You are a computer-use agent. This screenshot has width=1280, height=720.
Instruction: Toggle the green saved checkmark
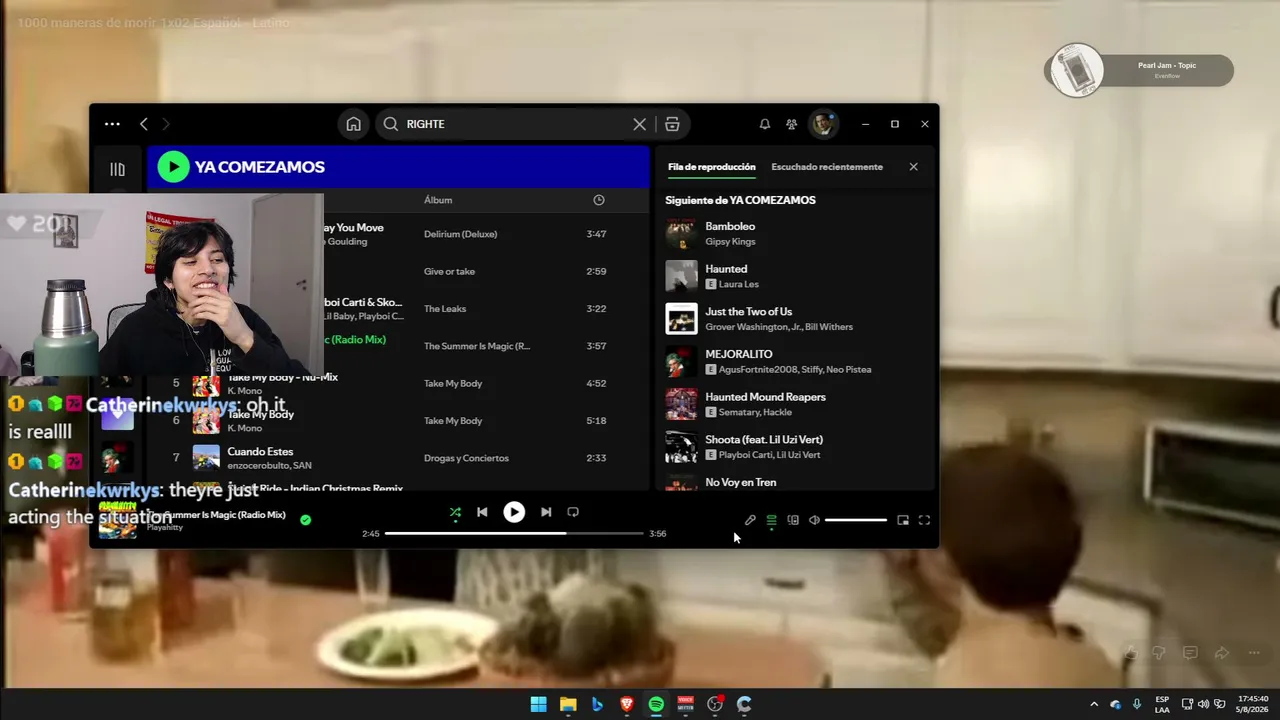pyautogui.click(x=305, y=520)
